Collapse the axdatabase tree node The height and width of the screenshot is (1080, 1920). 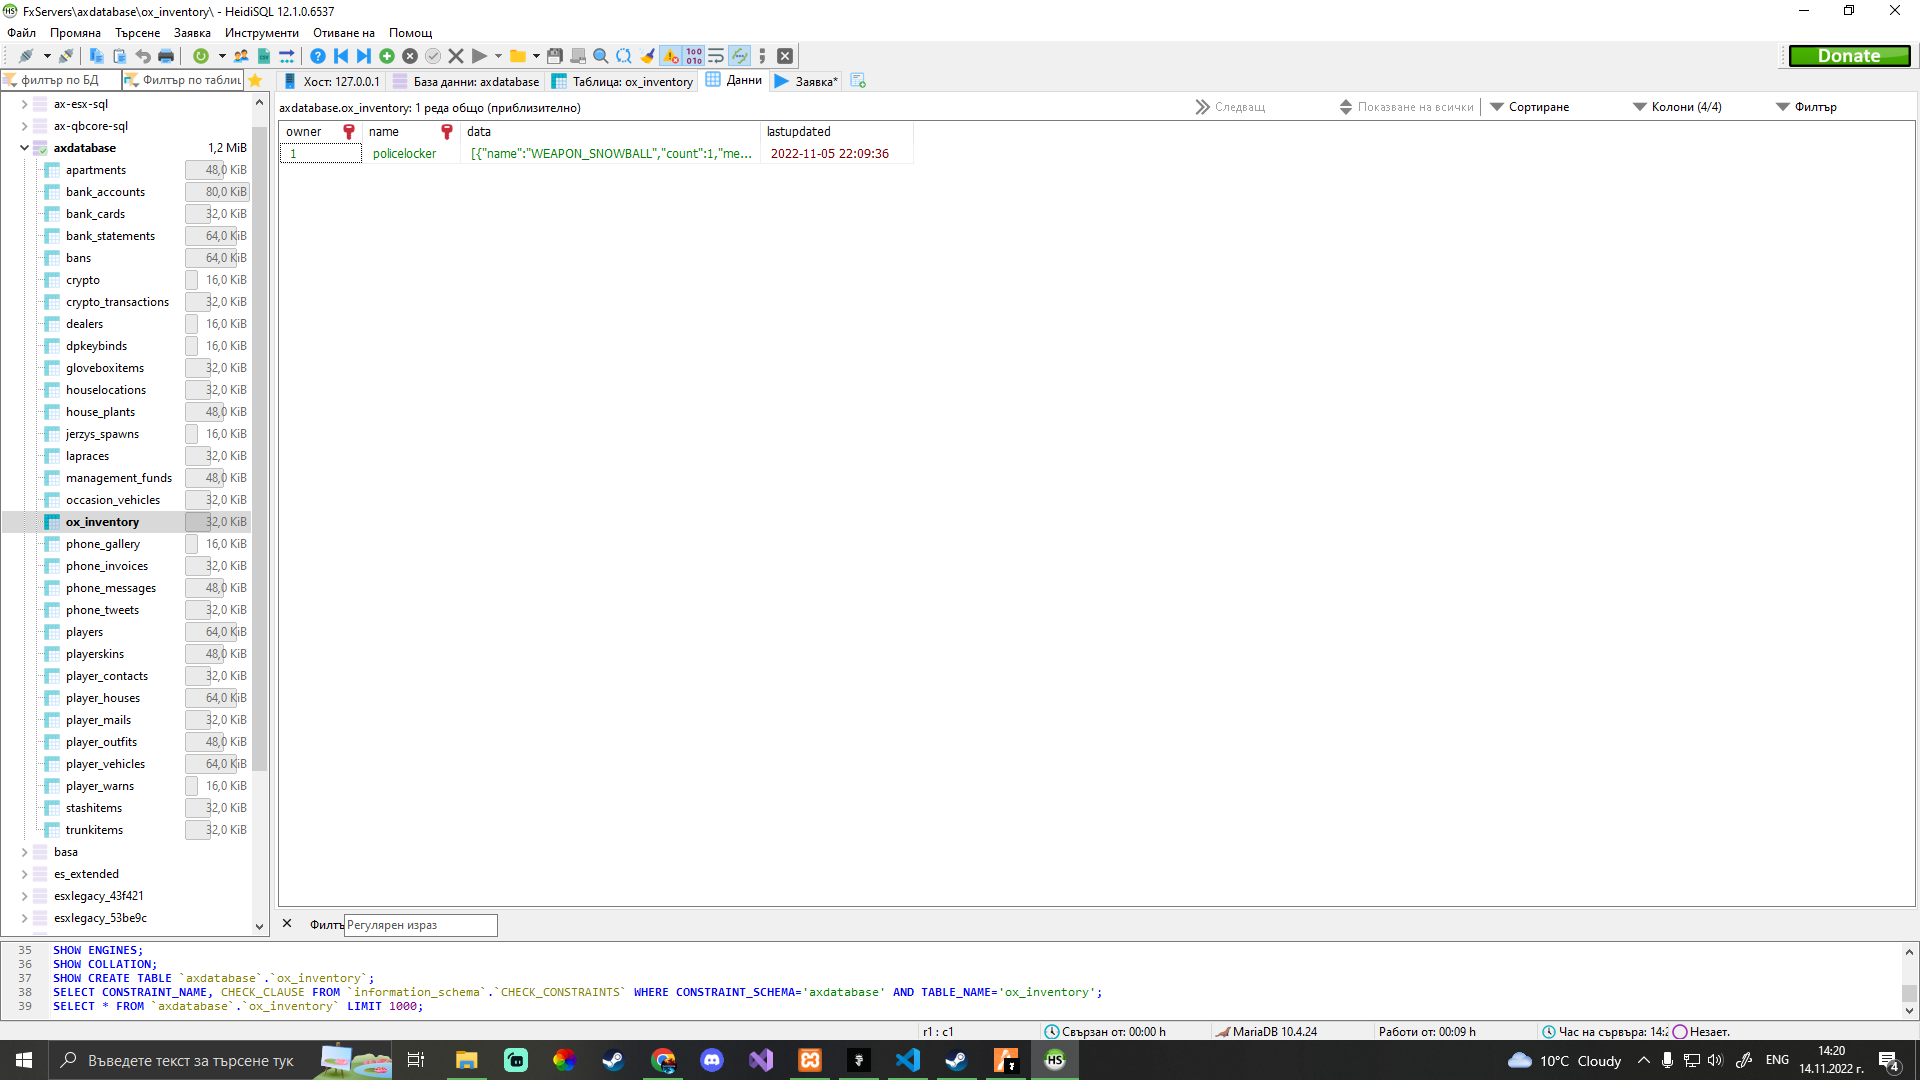pyautogui.click(x=23, y=147)
